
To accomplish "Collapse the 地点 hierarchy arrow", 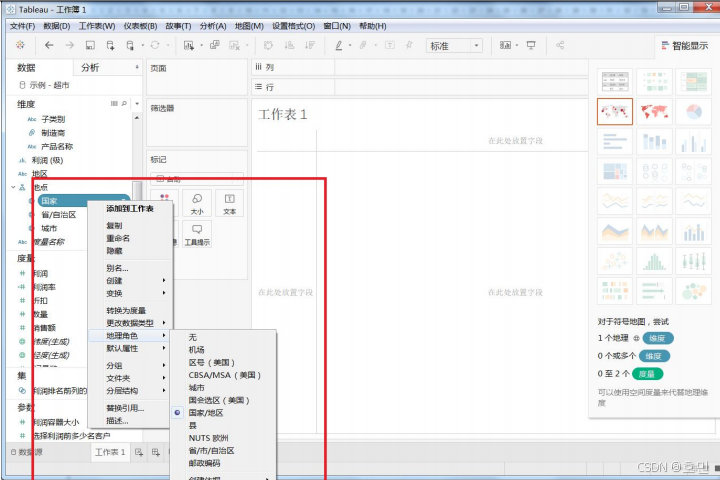I will click(13, 187).
